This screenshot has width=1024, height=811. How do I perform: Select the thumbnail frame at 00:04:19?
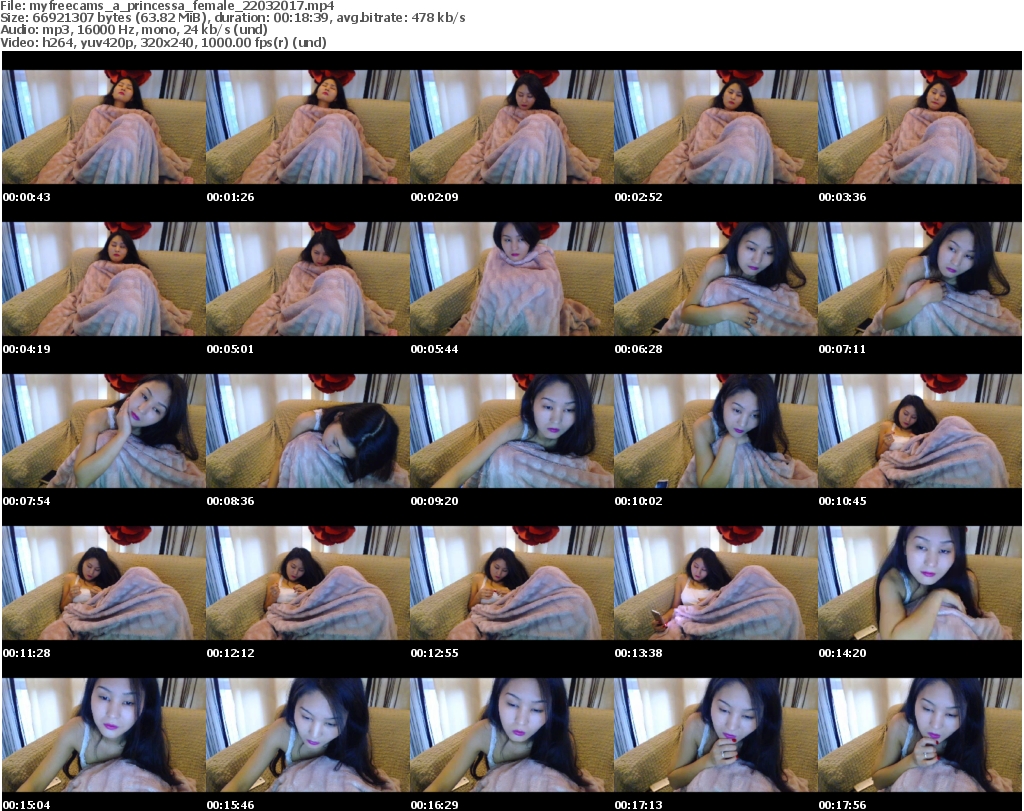(x=104, y=279)
